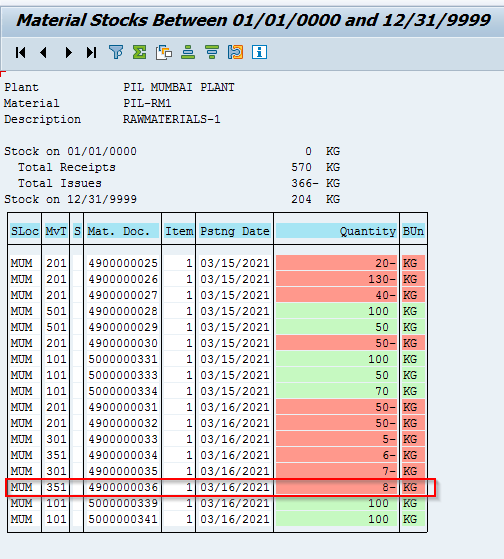The image size is (504, 559).
Task: Go to next page arrow
Action: (68, 53)
